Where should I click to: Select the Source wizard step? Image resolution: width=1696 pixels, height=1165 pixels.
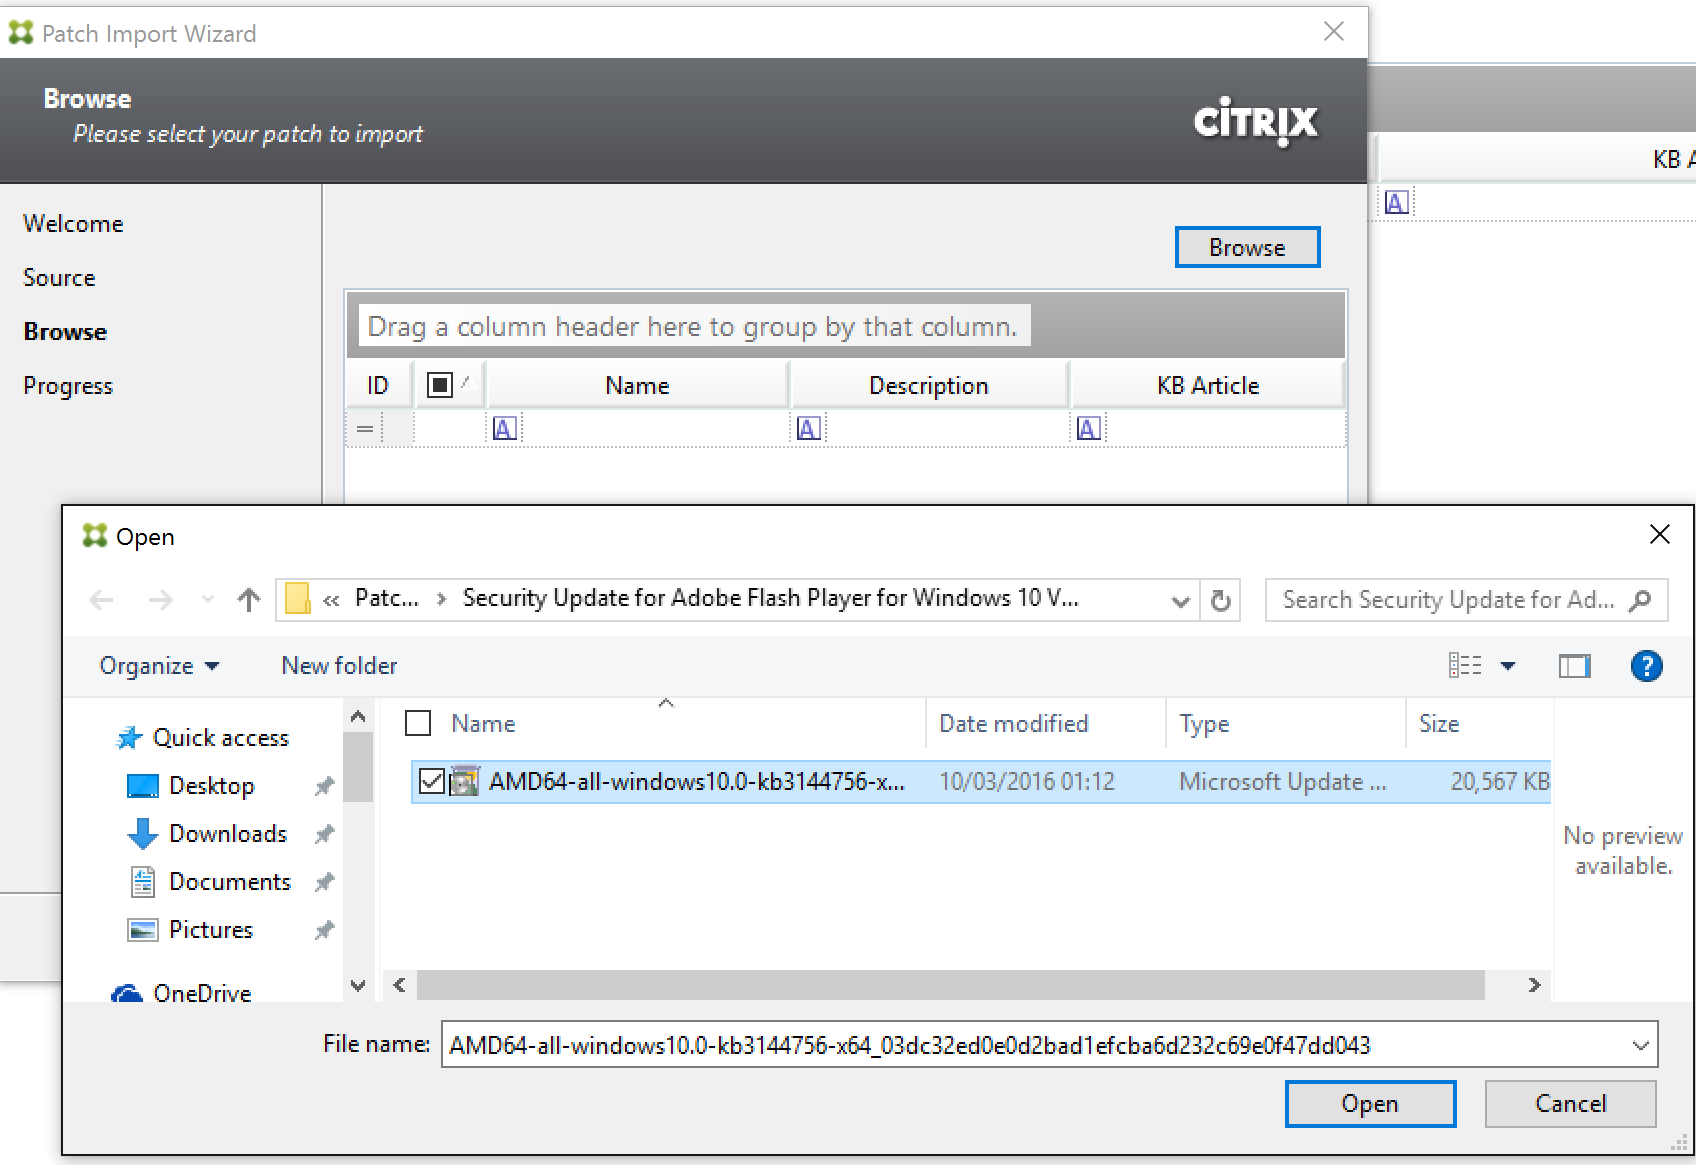click(x=59, y=278)
